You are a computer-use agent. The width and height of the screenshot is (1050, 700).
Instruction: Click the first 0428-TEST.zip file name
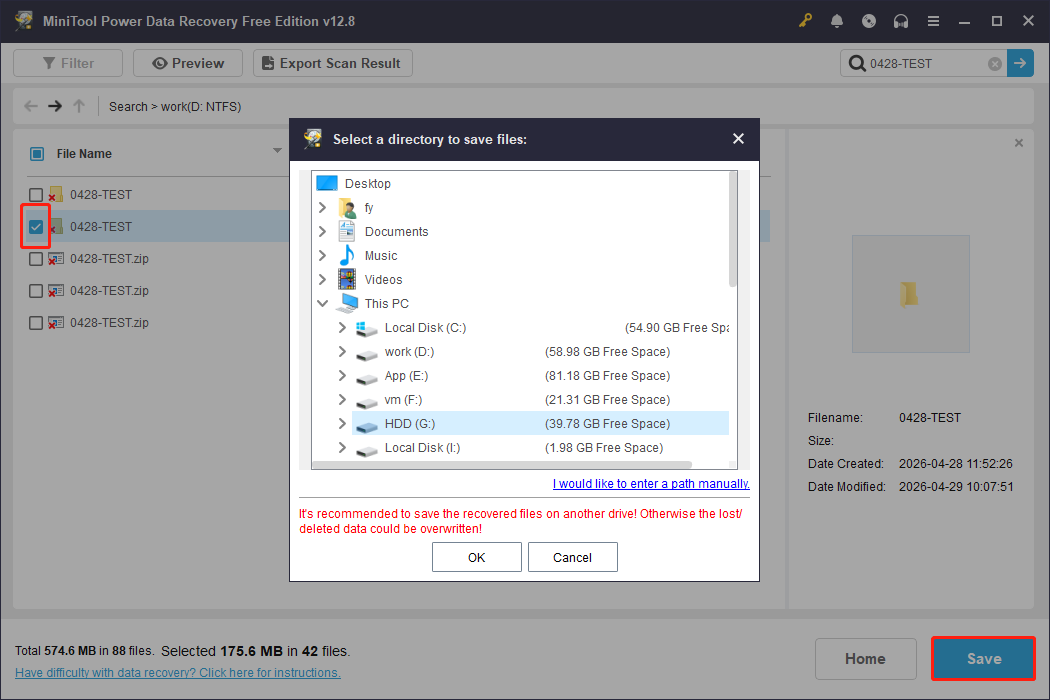[109, 259]
